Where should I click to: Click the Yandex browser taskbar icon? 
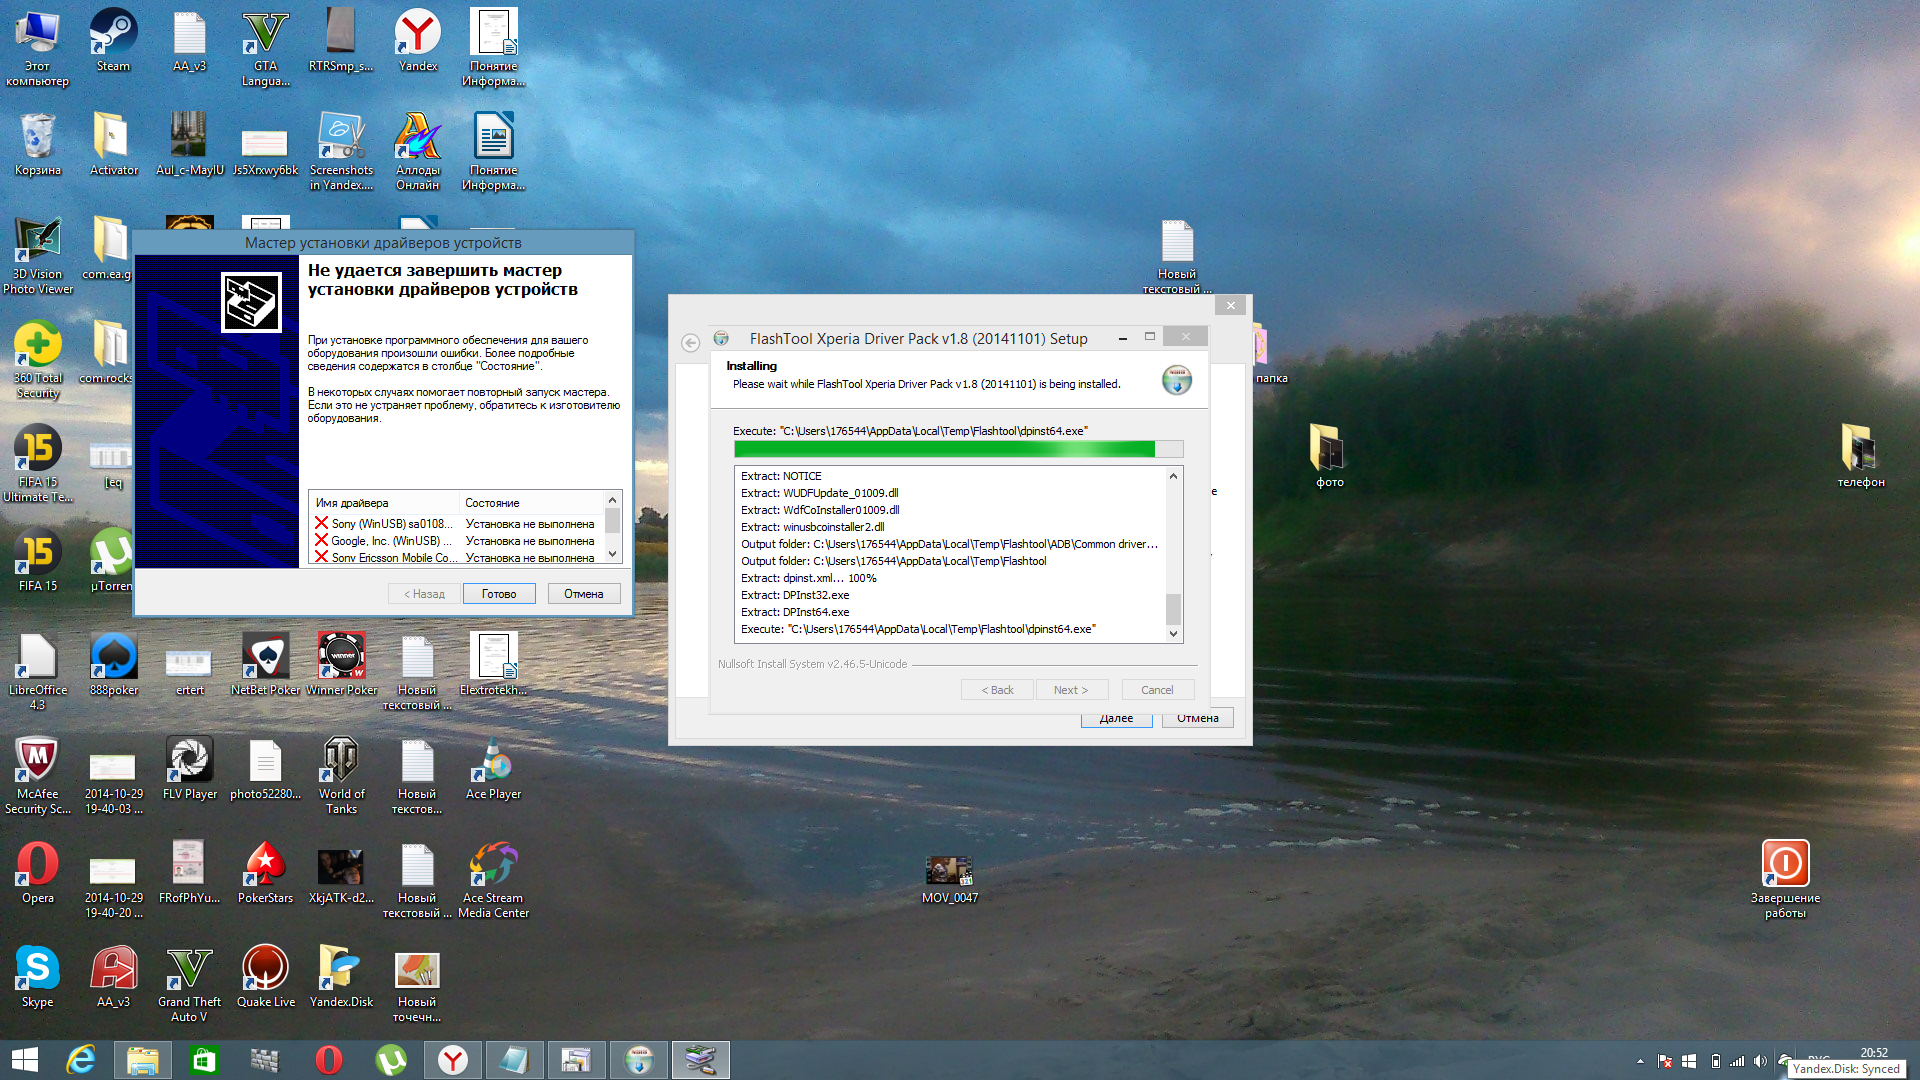click(453, 1060)
